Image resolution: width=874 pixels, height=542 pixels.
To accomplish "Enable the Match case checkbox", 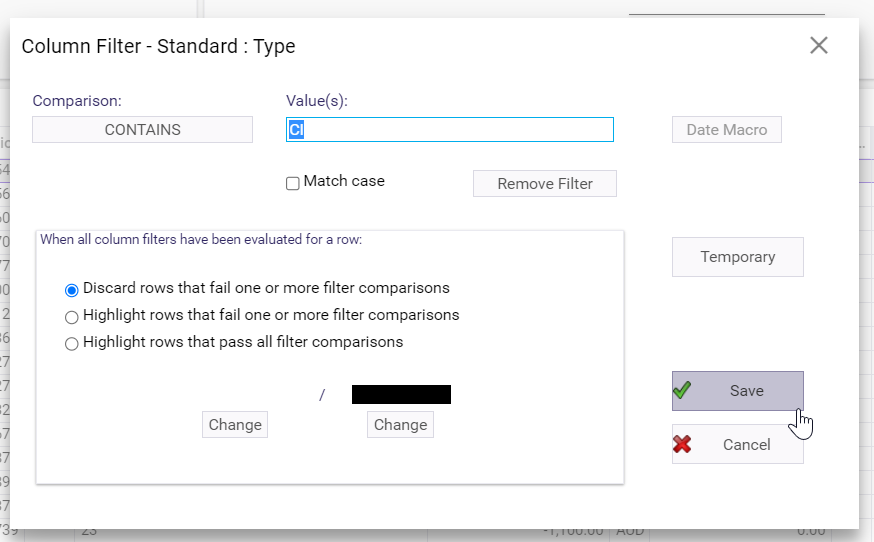I will (x=293, y=183).
